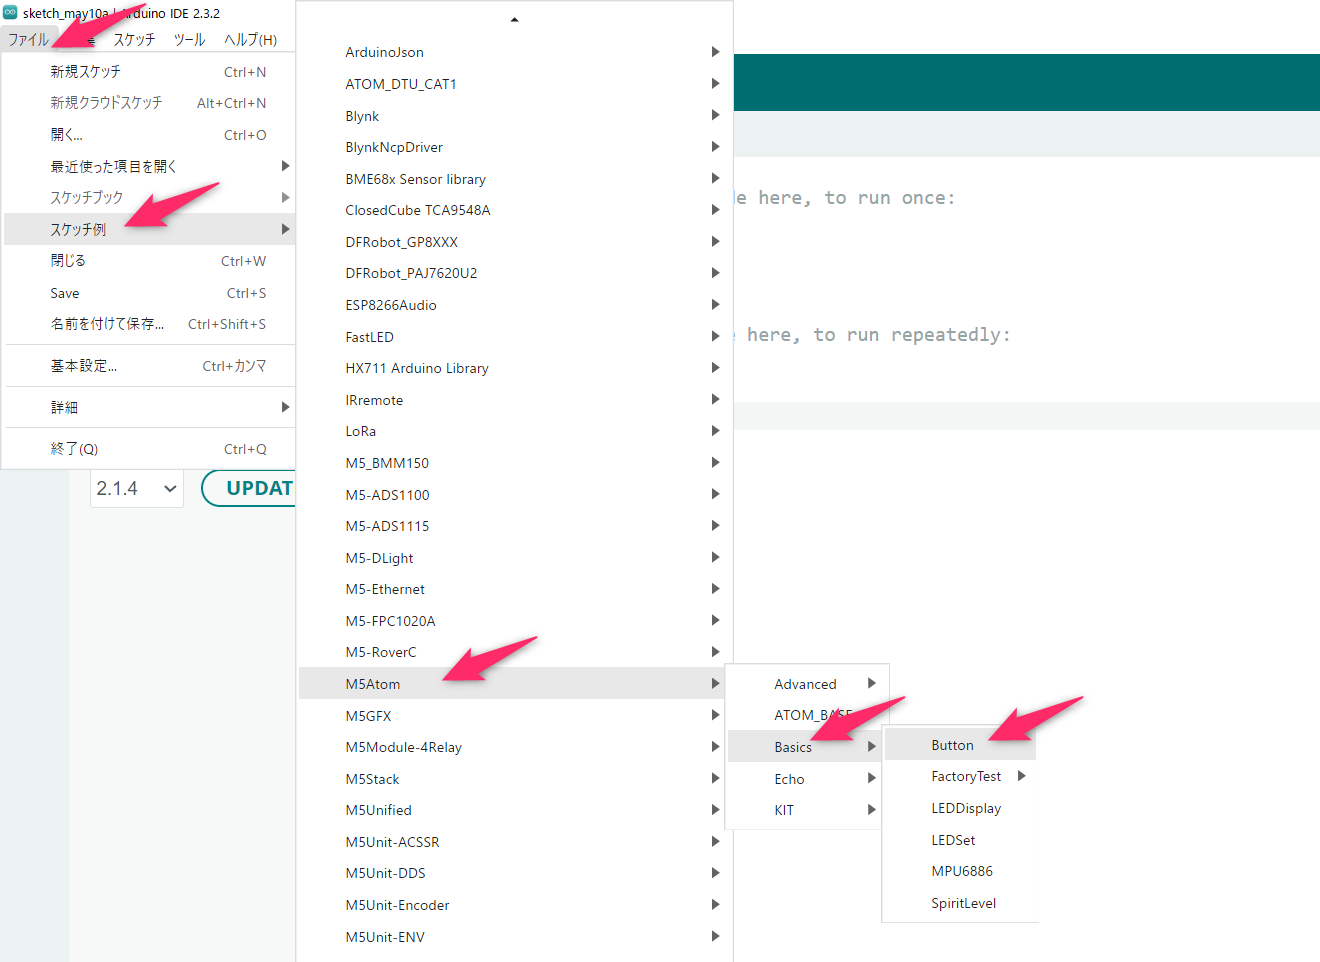The width and height of the screenshot is (1320, 962).
Task: Select the Button example sketch
Action: coord(960,745)
